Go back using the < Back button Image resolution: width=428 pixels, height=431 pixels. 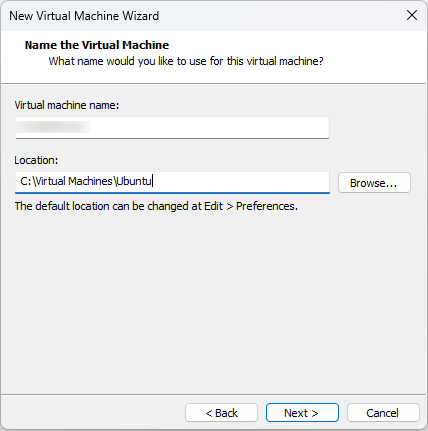(x=221, y=413)
